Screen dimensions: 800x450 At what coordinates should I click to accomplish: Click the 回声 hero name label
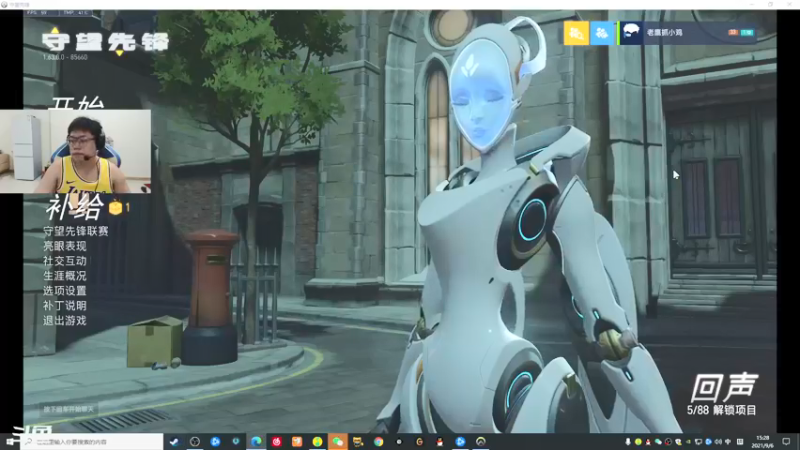pos(724,387)
